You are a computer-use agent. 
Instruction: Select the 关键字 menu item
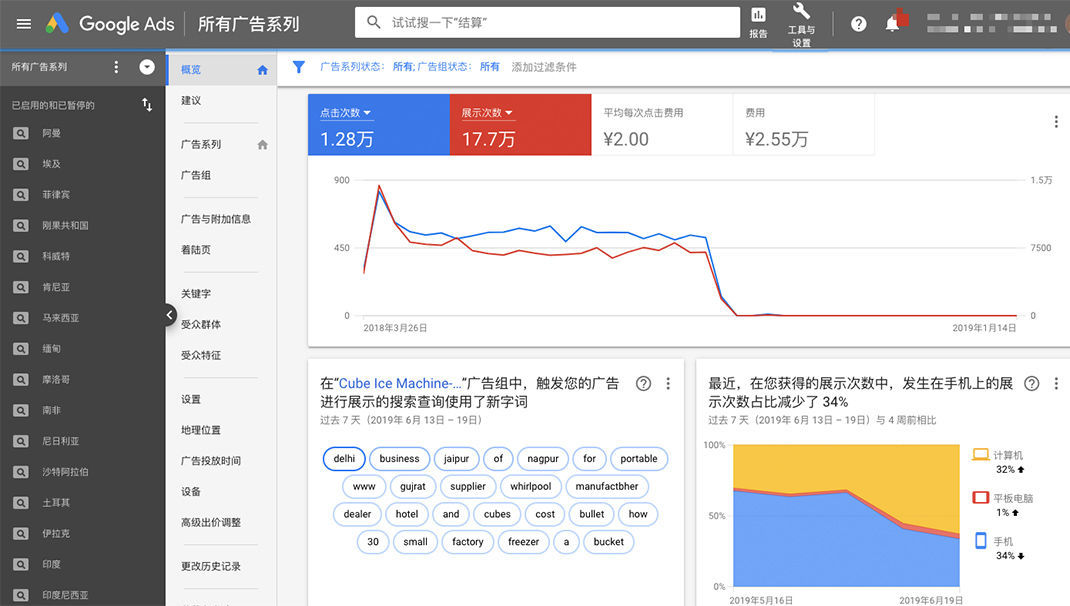[x=196, y=293]
